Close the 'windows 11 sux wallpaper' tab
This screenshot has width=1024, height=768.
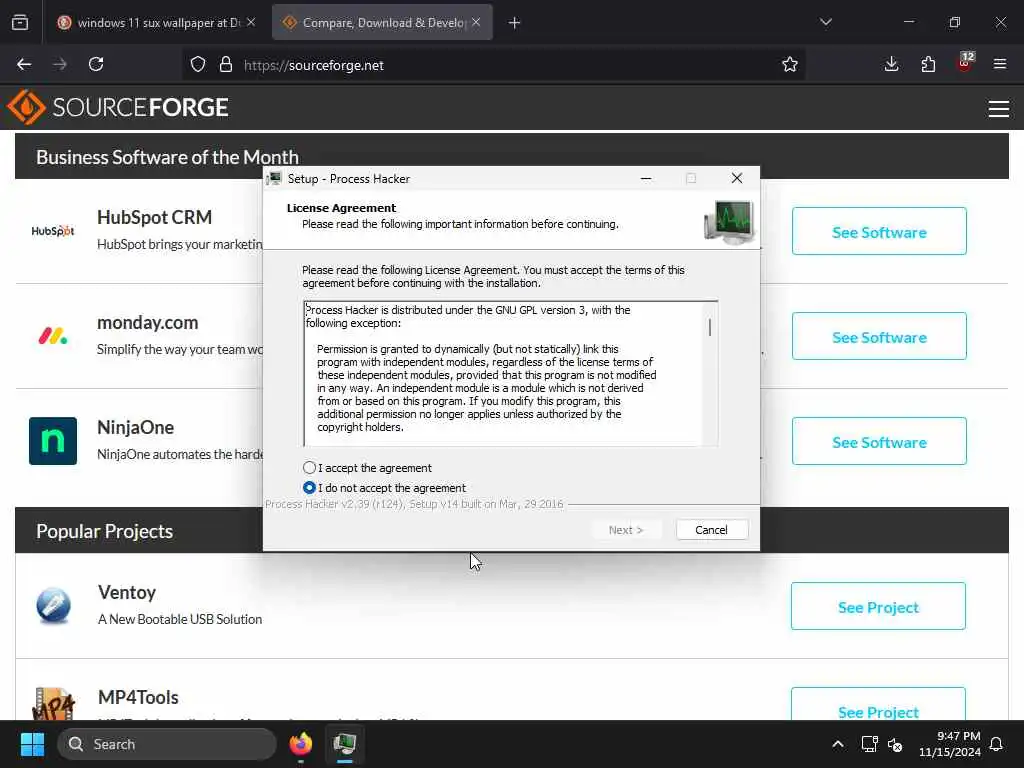click(251, 22)
